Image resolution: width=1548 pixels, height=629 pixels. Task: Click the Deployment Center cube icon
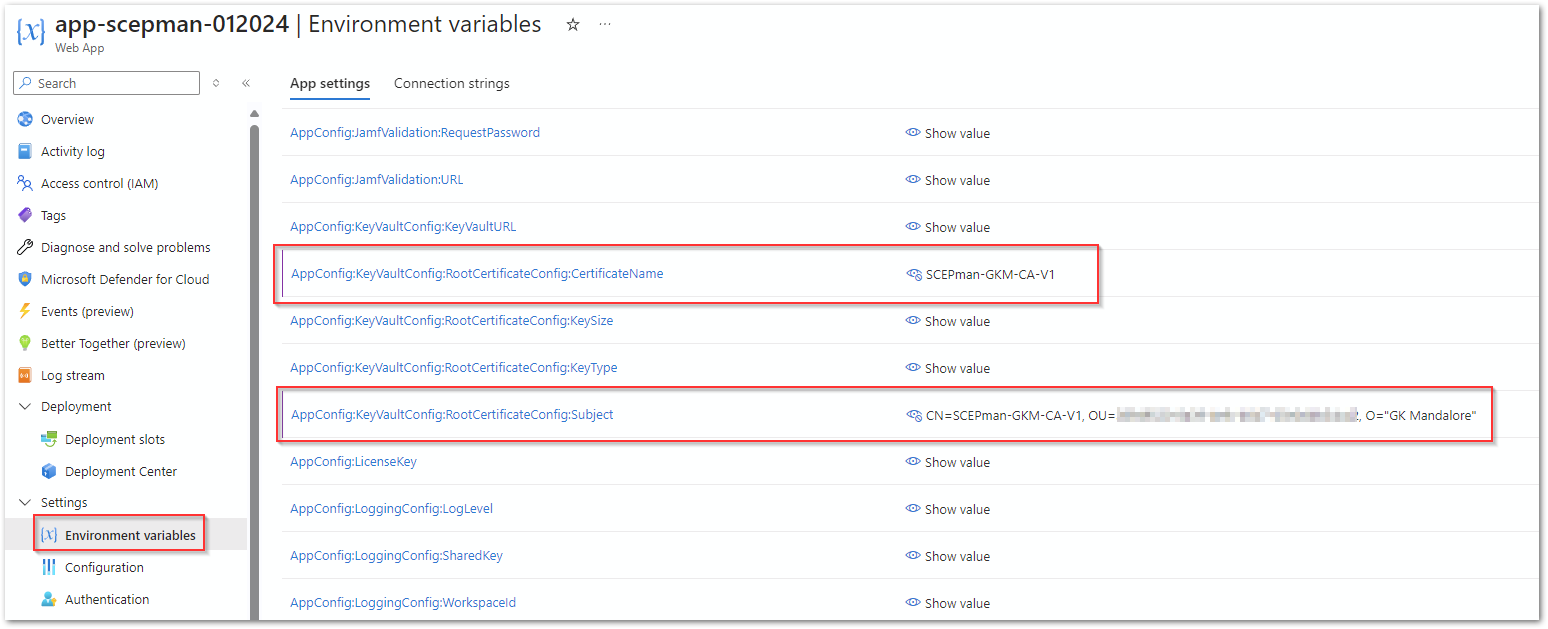[49, 471]
